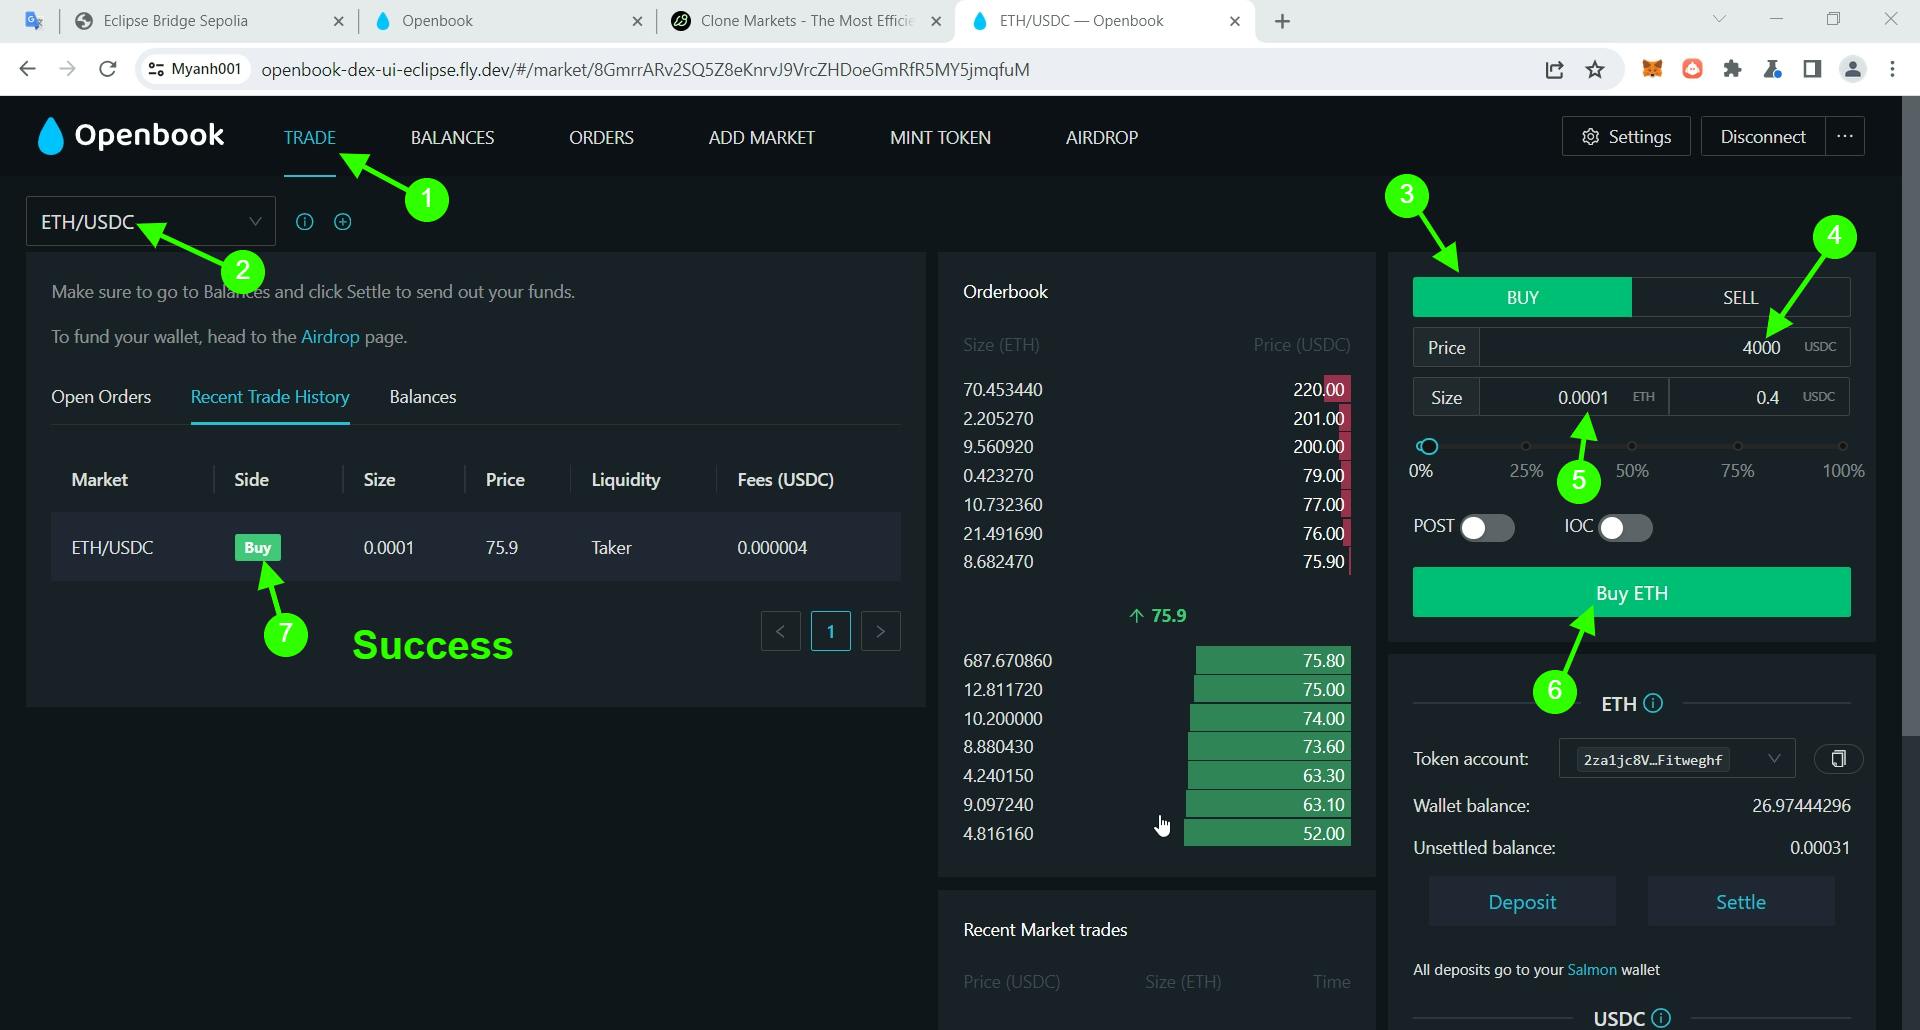The width and height of the screenshot is (1920, 1030).
Task: Open the MetaMask fox extension
Action: click(x=1652, y=69)
